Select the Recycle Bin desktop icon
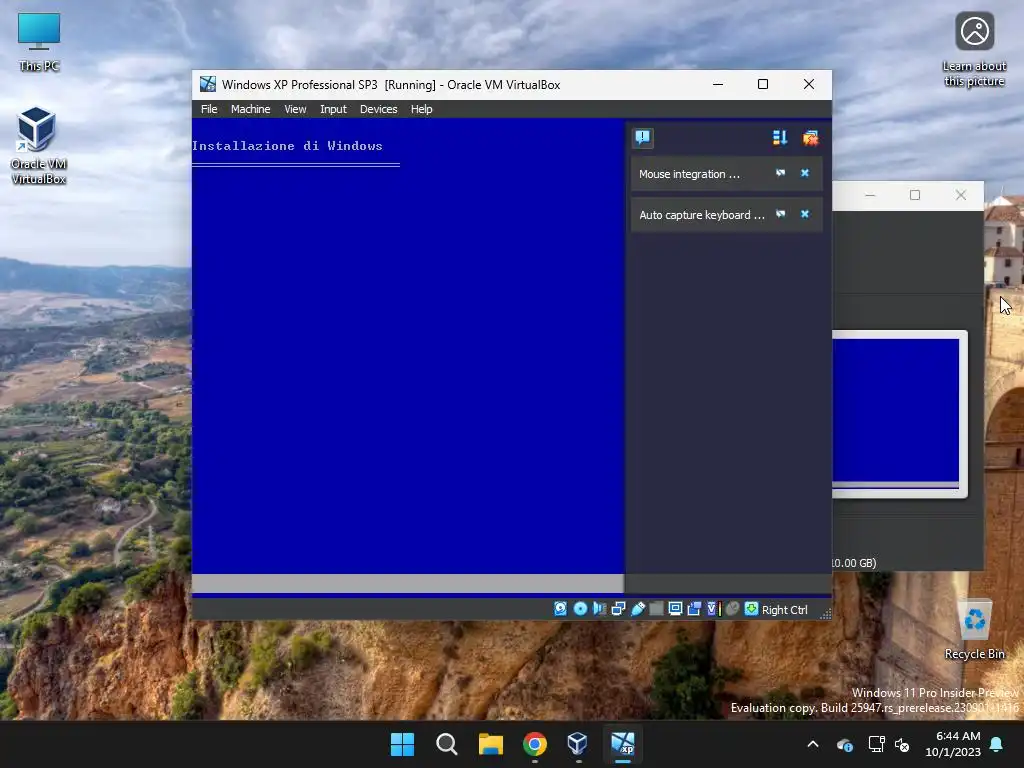Viewport: 1024px width, 768px height. 974,630
